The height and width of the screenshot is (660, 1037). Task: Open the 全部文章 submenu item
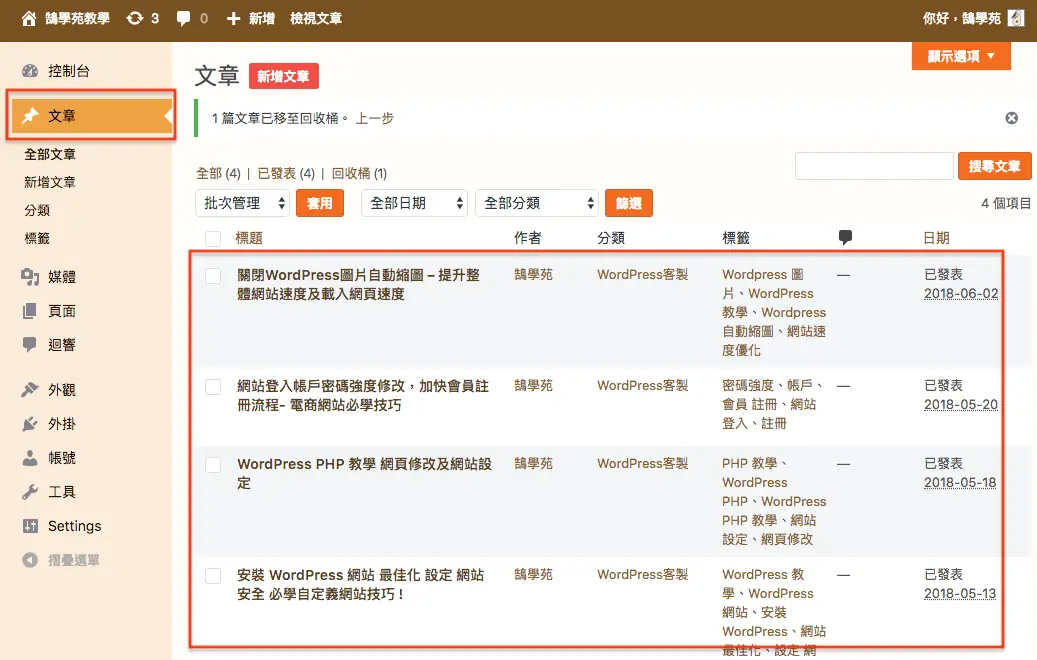click(x=50, y=154)
